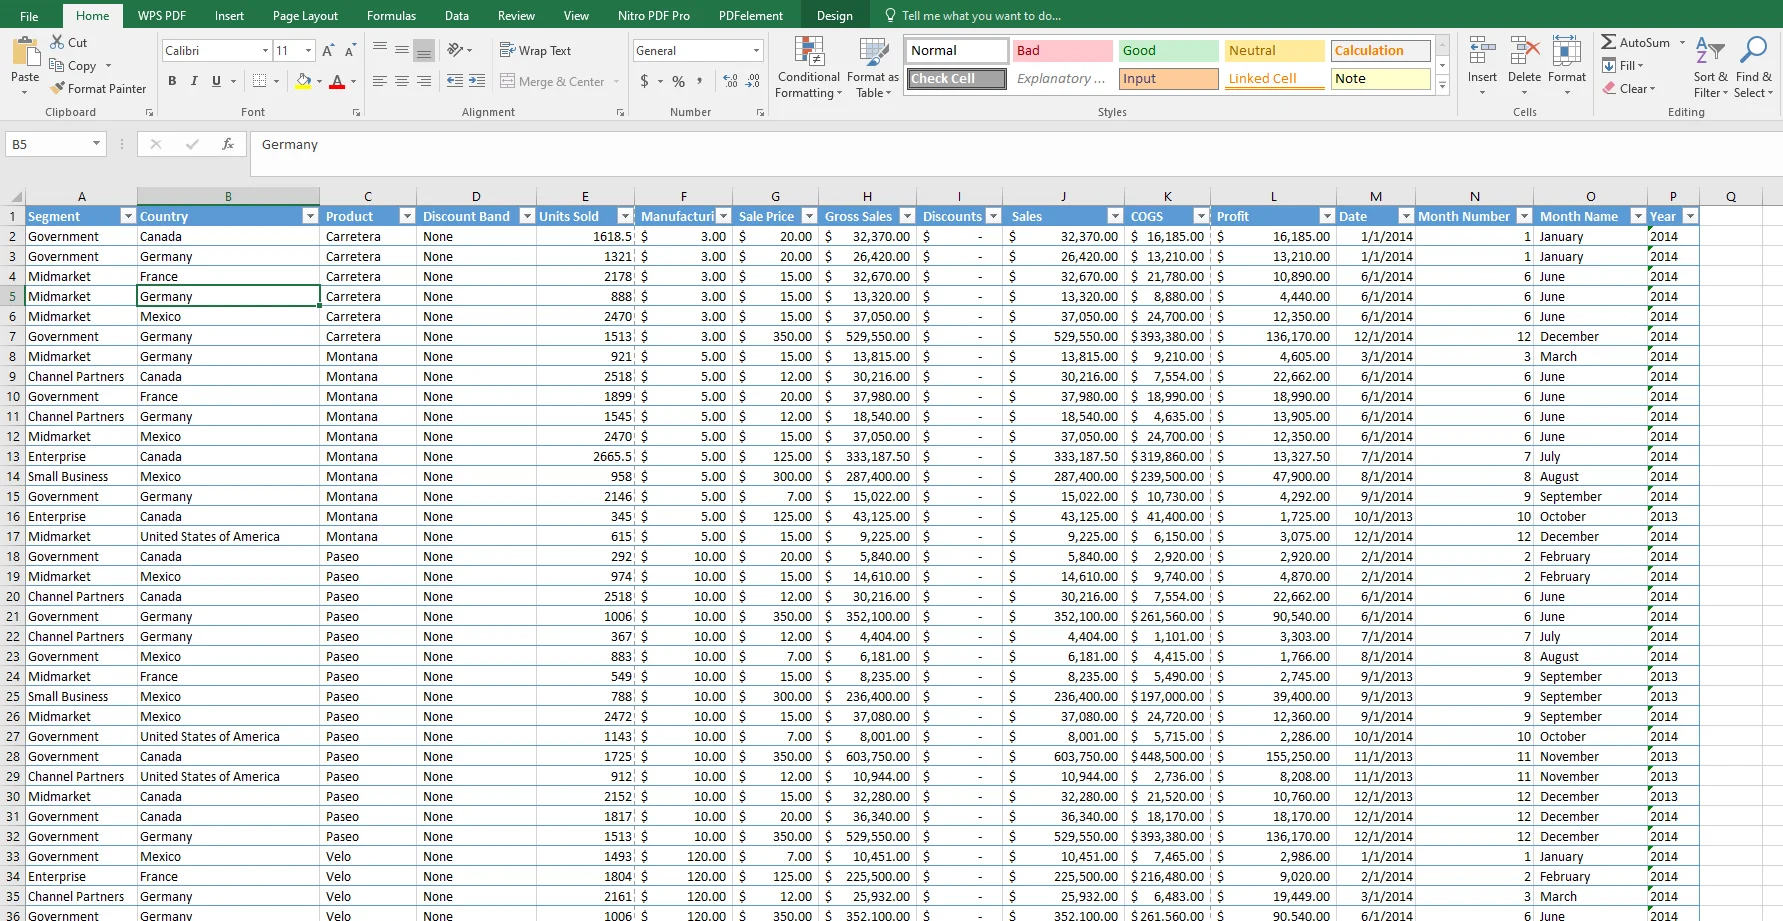Click the Cut scissors icon
Viewport: 1783px width, 921px height.
pos(57,43)
